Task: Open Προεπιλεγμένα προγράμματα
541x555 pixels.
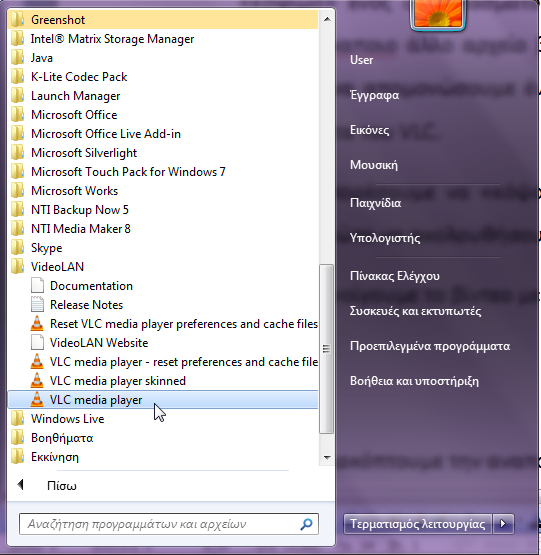Action: 430,346
